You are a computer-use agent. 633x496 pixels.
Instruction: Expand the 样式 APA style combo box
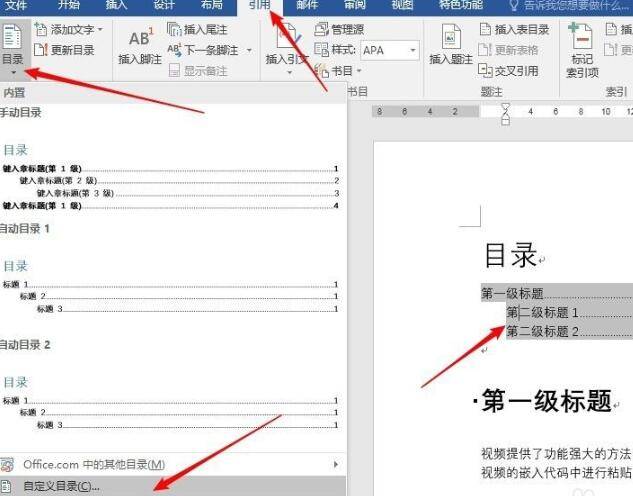tap(413, 50)
